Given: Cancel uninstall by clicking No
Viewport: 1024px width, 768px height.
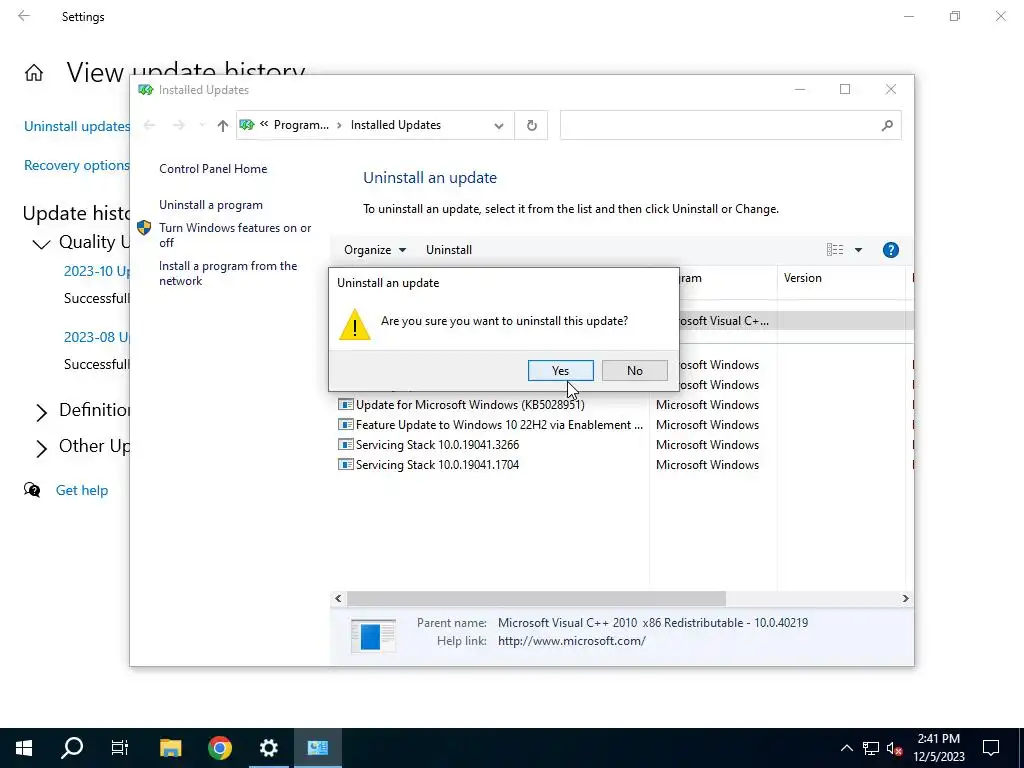Looking at the screenshot, I should (x=634, y=370).
